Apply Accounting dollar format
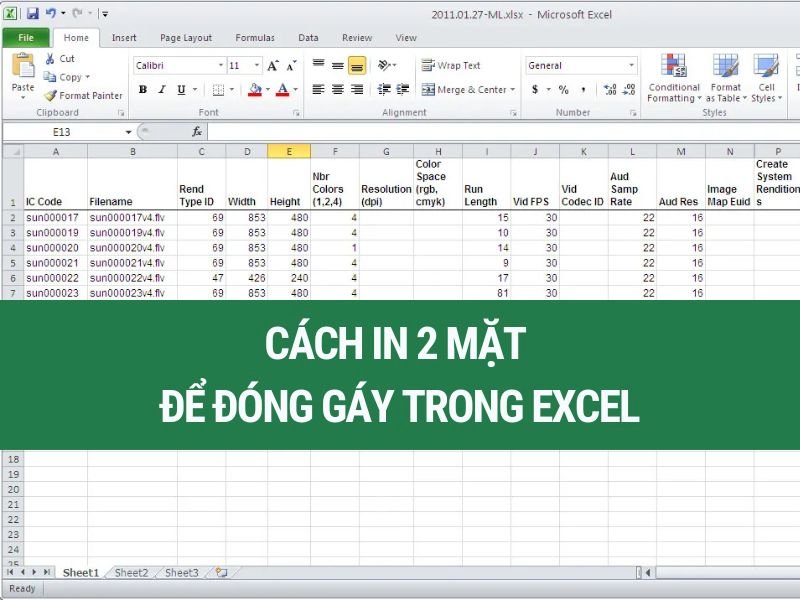Image resolution: width=800 pixels, height=600 pixels. tap(535, 90)
